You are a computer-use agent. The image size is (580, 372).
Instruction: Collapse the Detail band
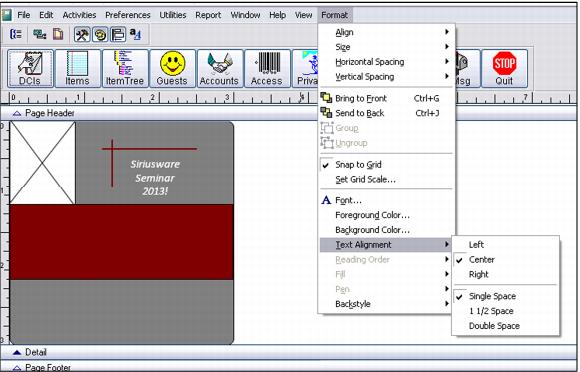17,352
